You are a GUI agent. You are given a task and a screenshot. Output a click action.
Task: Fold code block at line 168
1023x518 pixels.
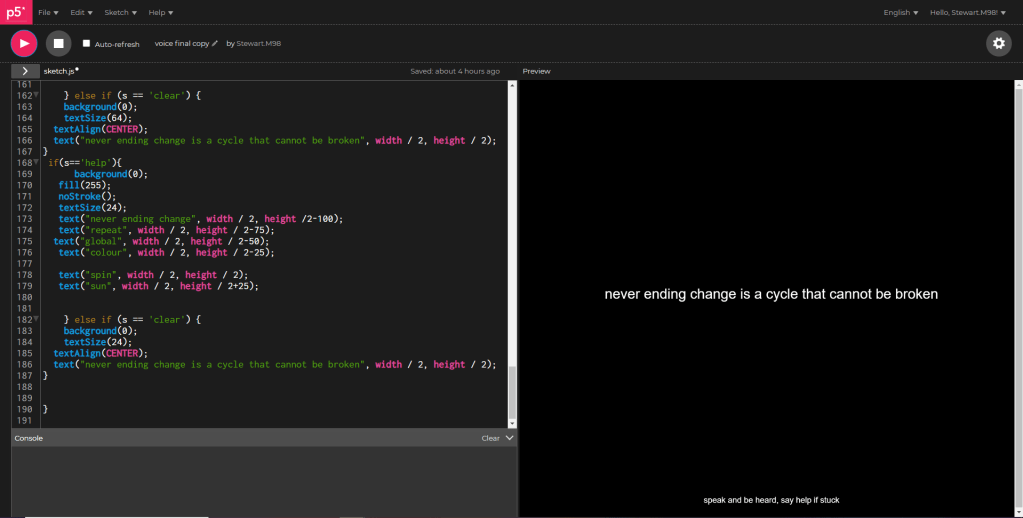tap(36, 162)
